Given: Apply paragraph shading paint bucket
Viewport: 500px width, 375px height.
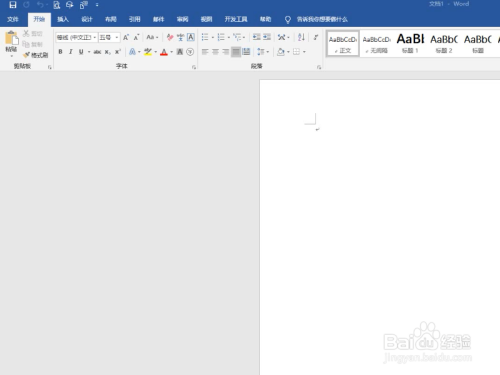Looking at the screenshot, I should [281, 52].
